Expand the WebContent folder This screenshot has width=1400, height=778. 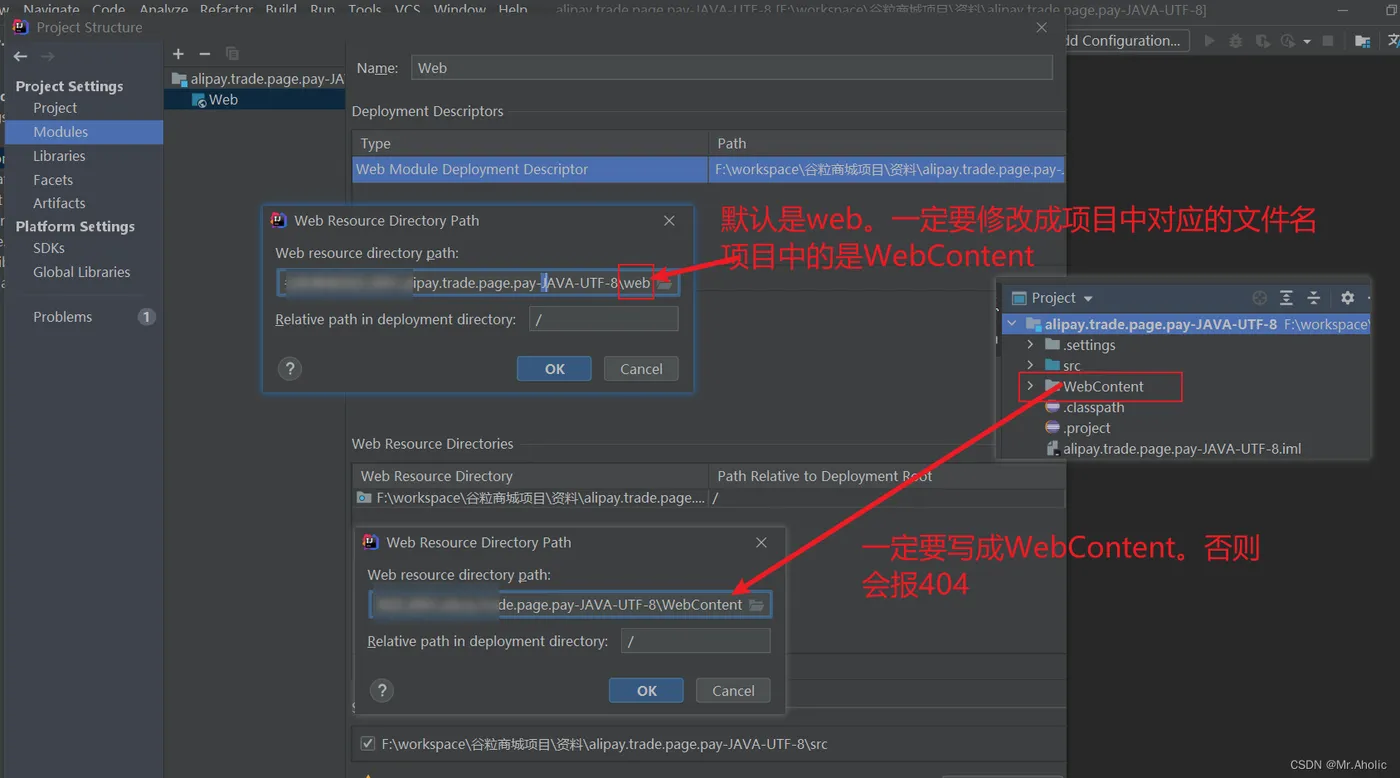point(1030,387)
